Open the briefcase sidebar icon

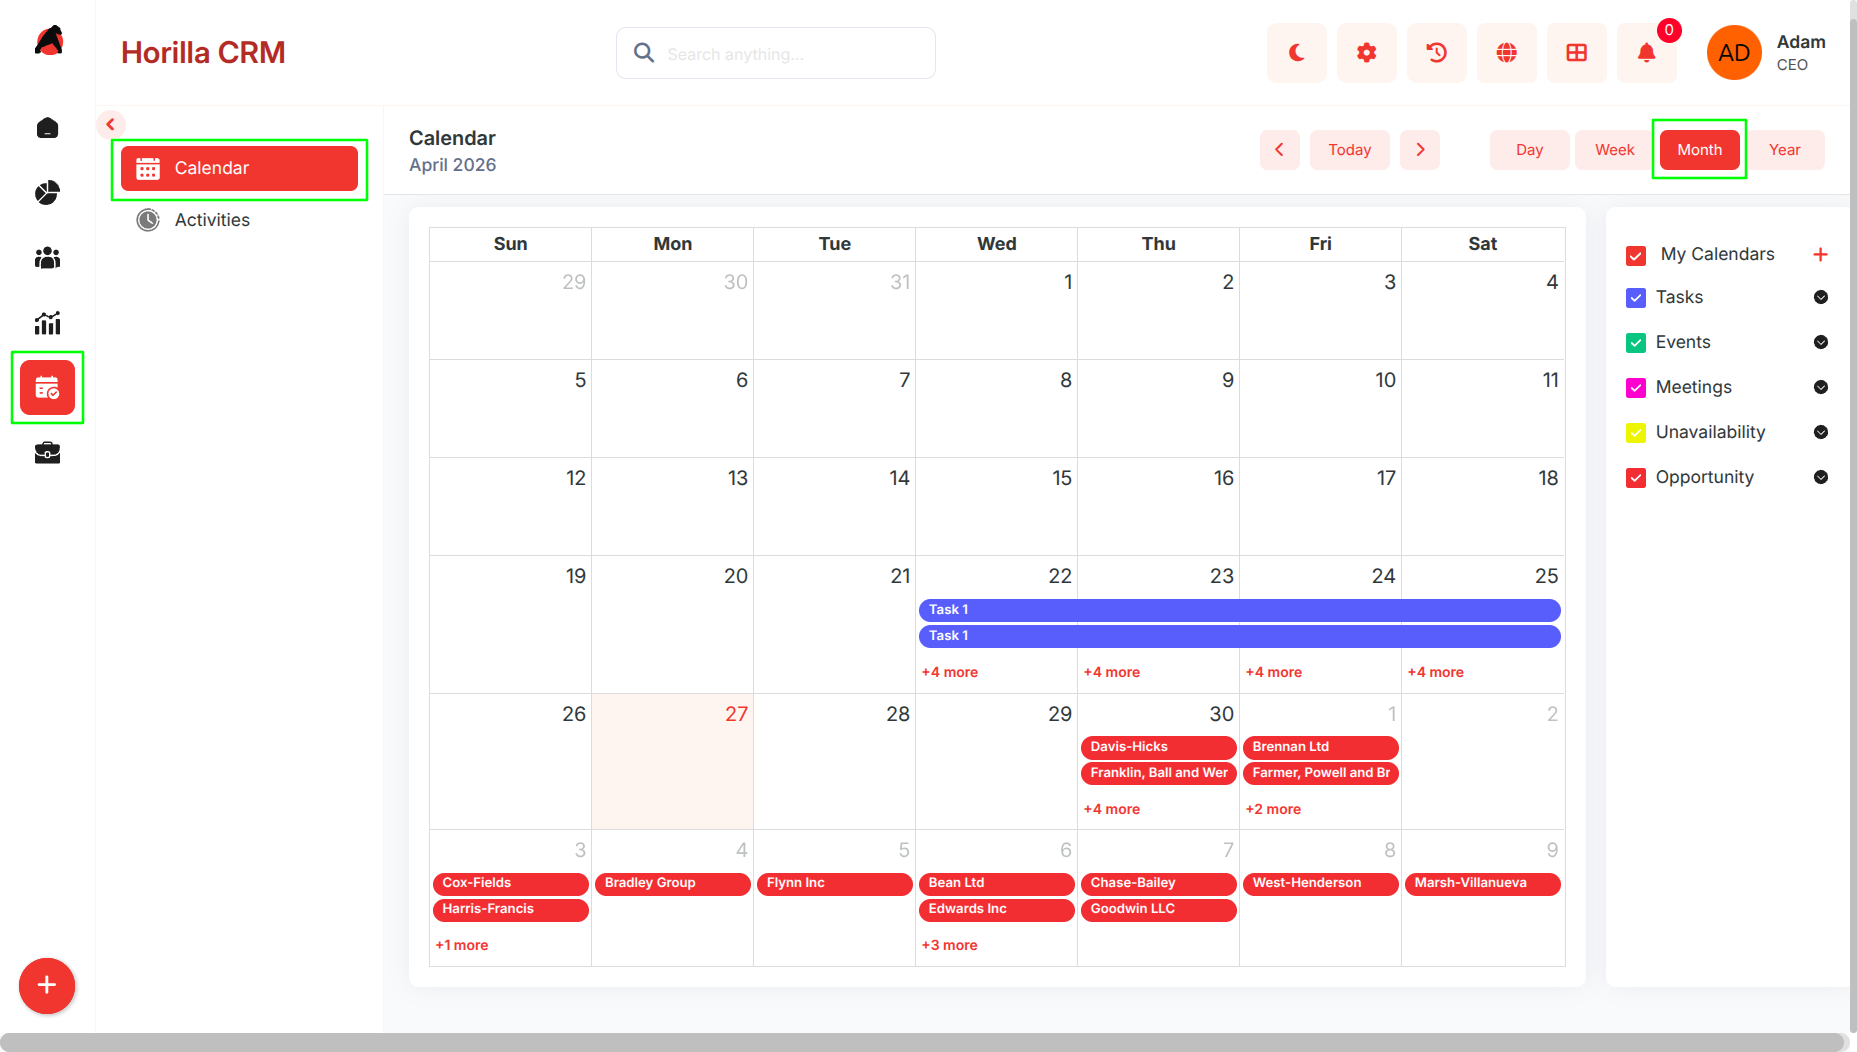point(47,453)
